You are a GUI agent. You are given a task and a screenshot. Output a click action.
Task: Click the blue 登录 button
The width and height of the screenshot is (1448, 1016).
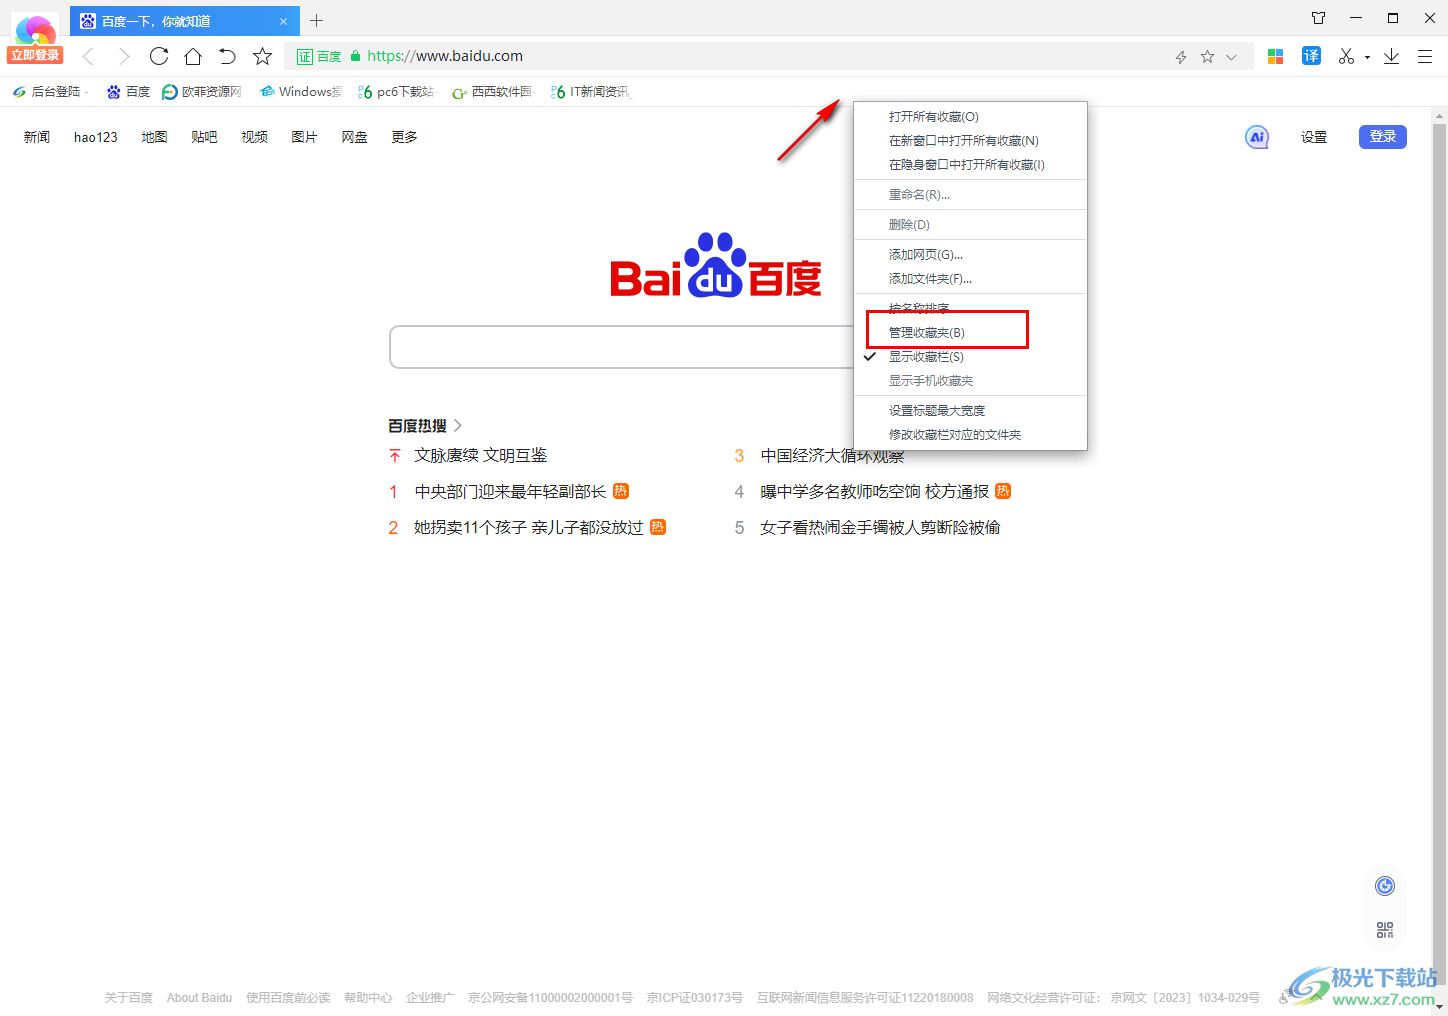[1383, 137]
